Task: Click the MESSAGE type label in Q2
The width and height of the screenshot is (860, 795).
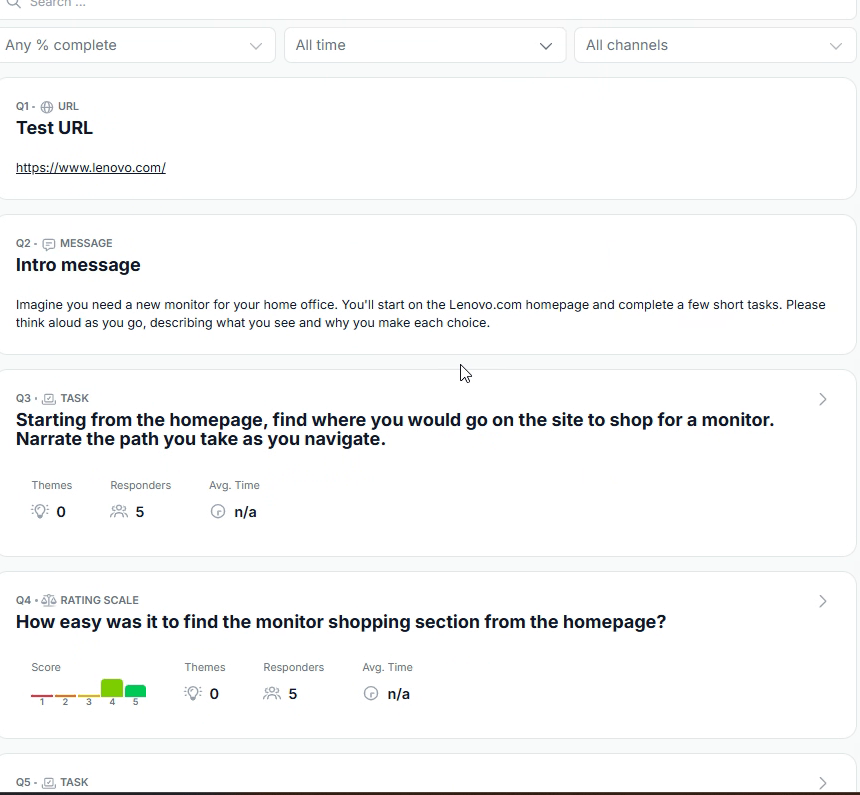Action: 86,243
